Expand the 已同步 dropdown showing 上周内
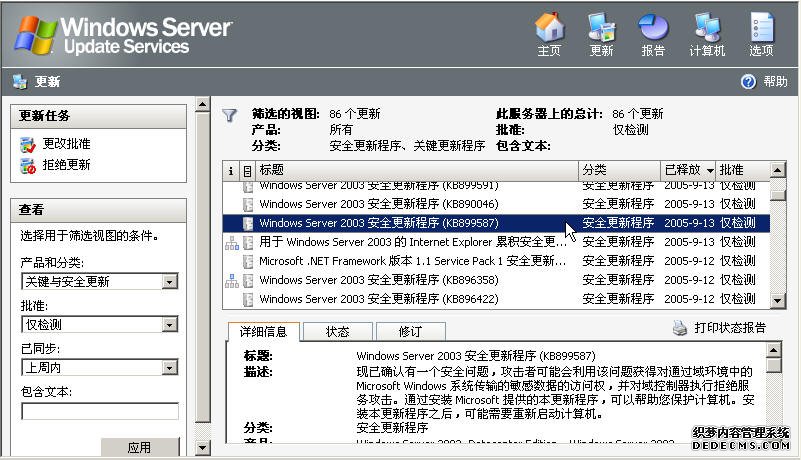801x460 pixels. coord(170,367)
